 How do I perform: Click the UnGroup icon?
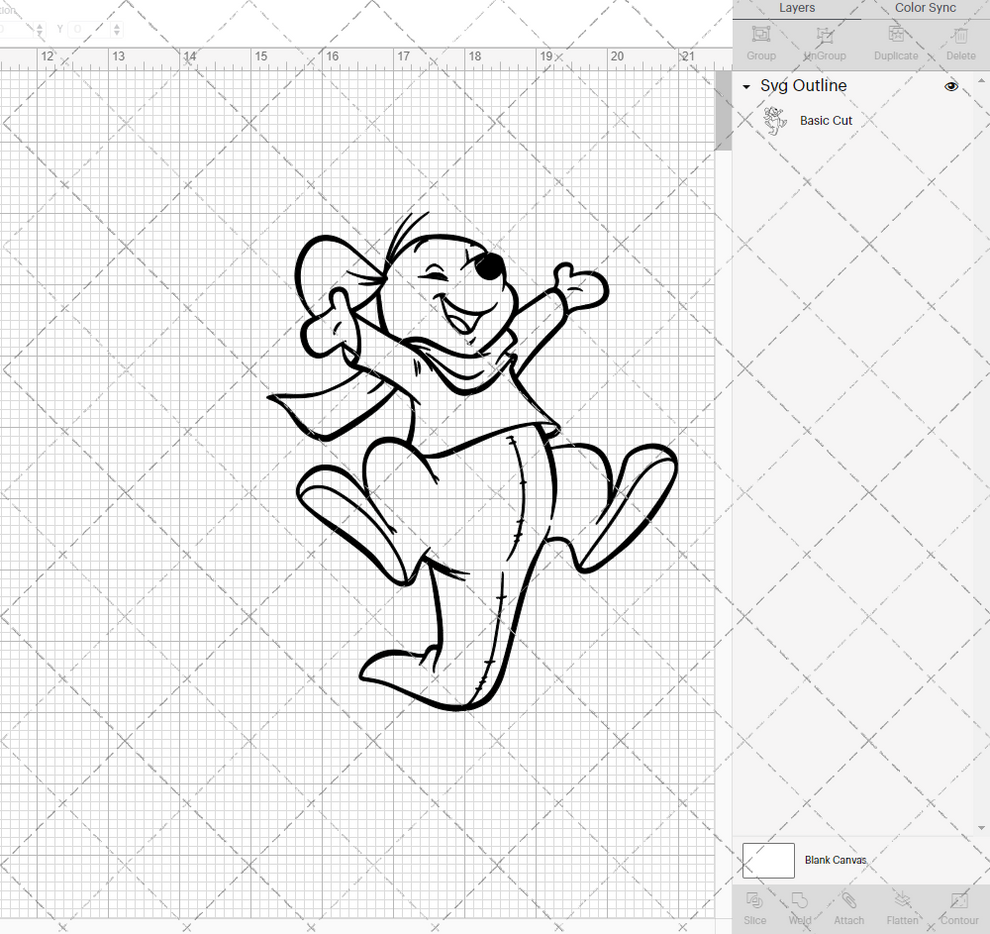824,42
